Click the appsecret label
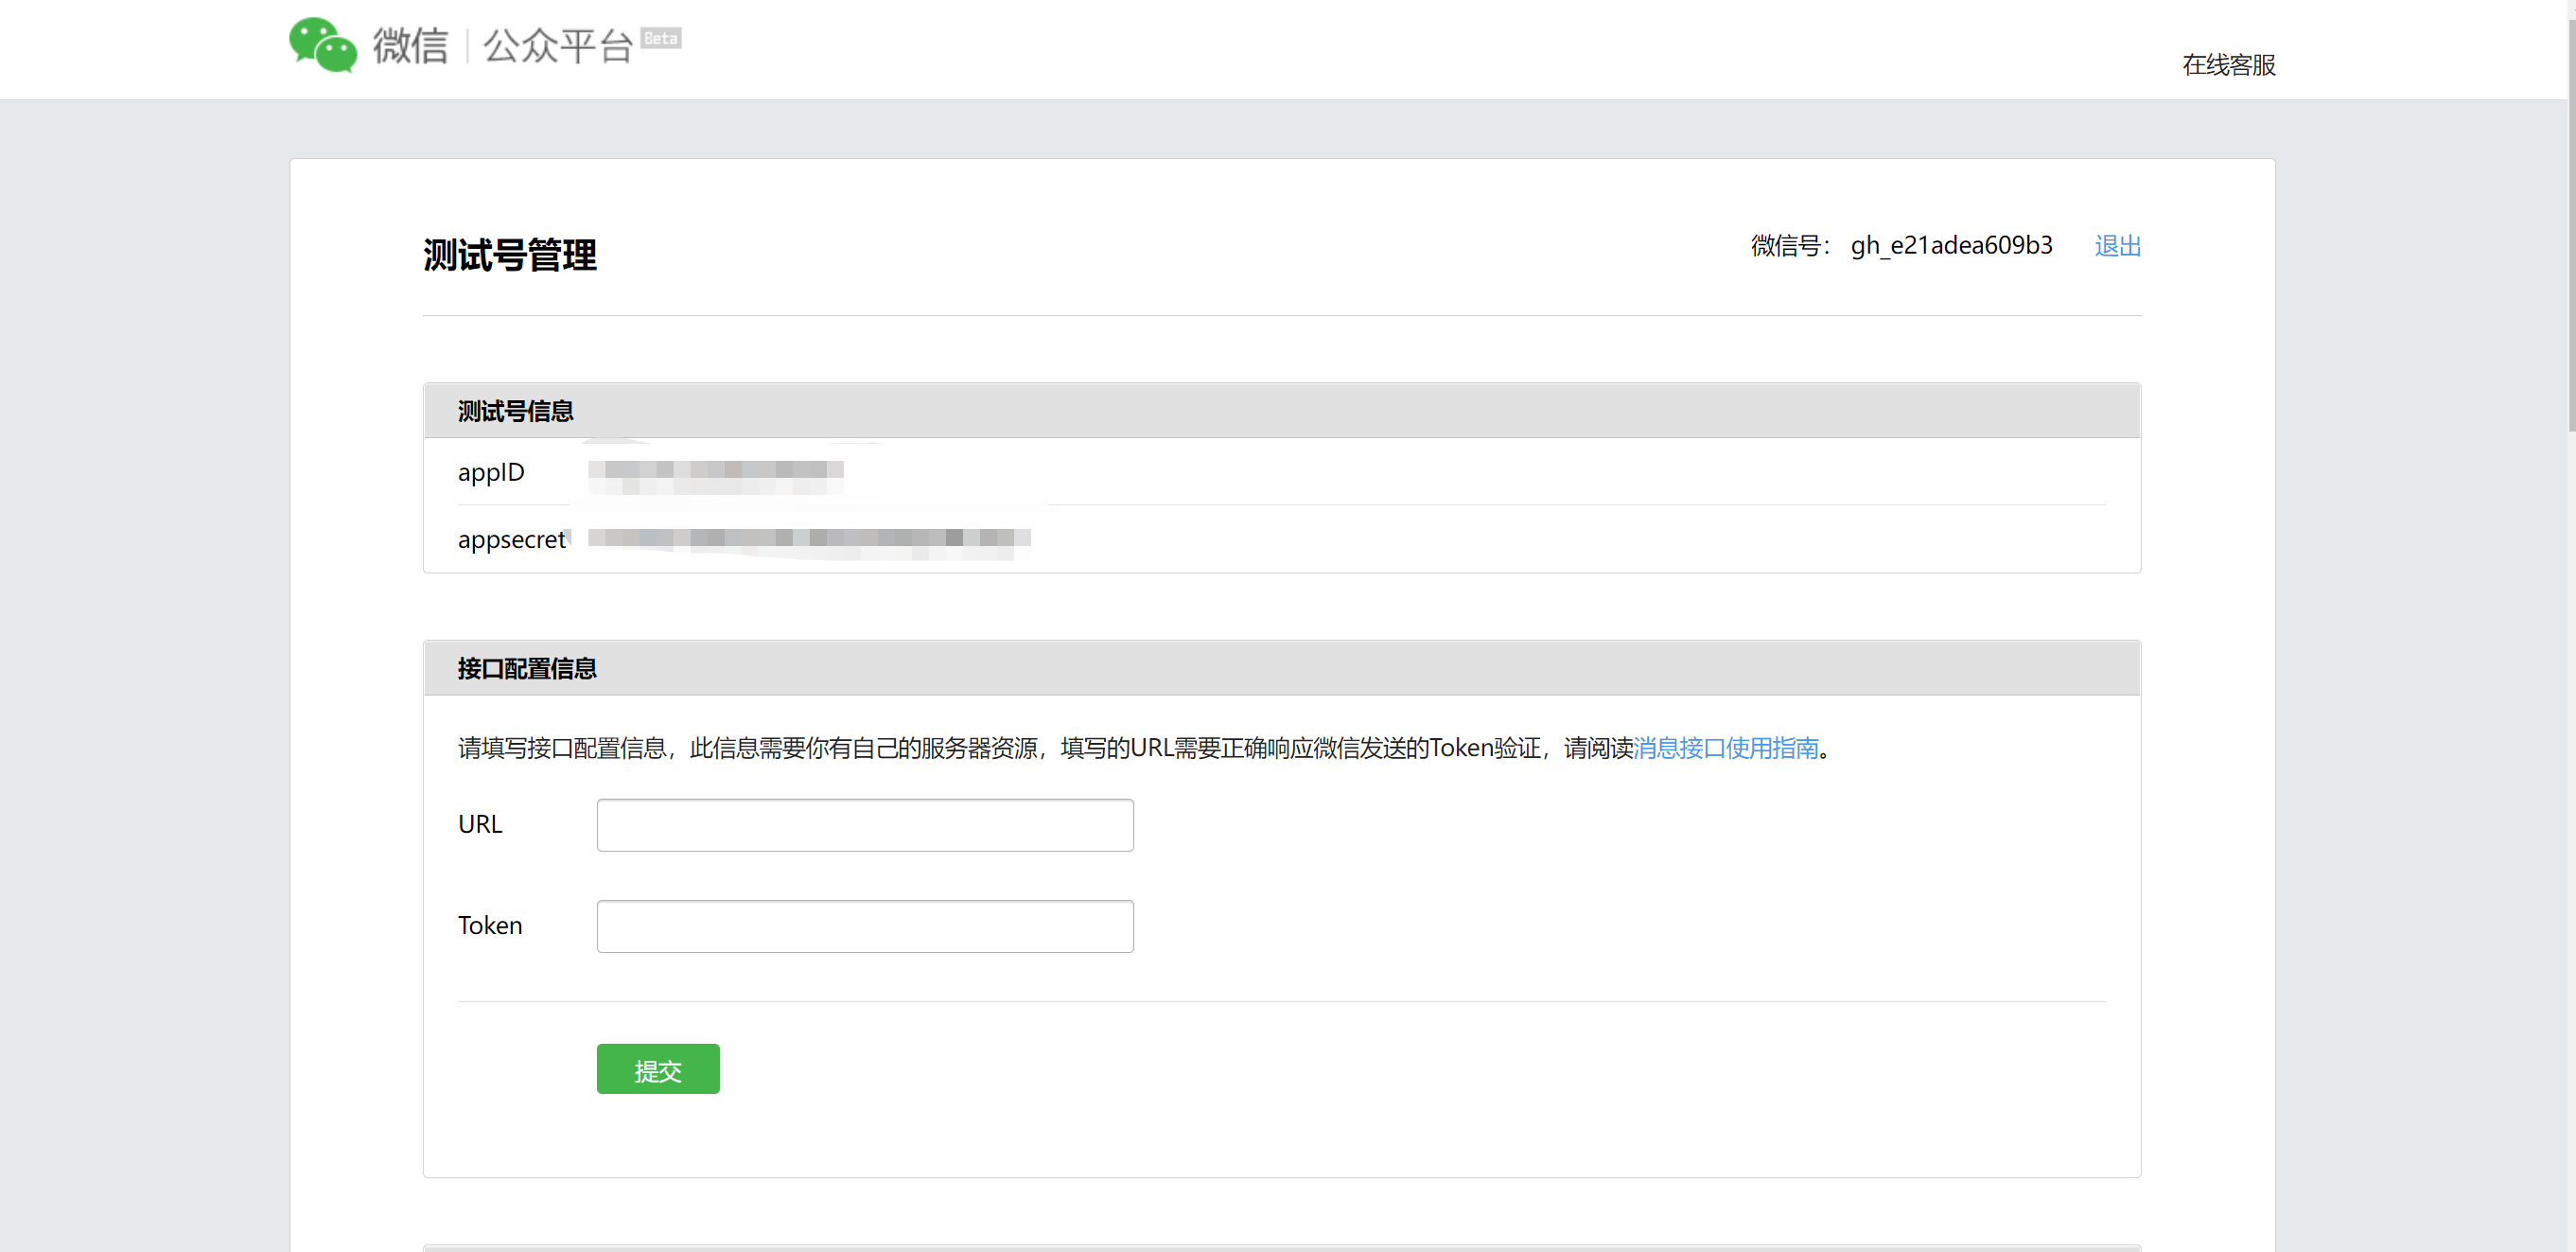This screenshot has height=1252, width=2576. (x=512, y=539)
